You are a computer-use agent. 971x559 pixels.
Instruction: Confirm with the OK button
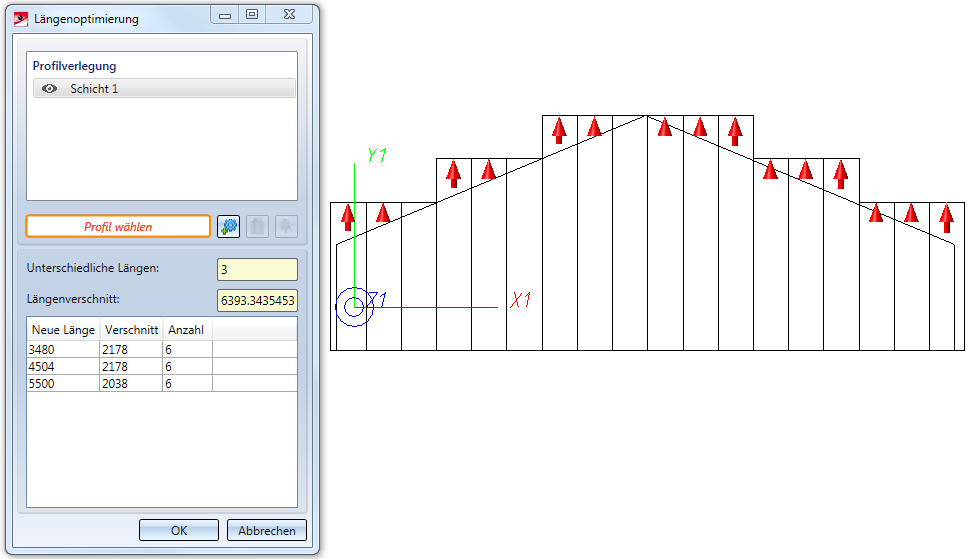[179, 531]
